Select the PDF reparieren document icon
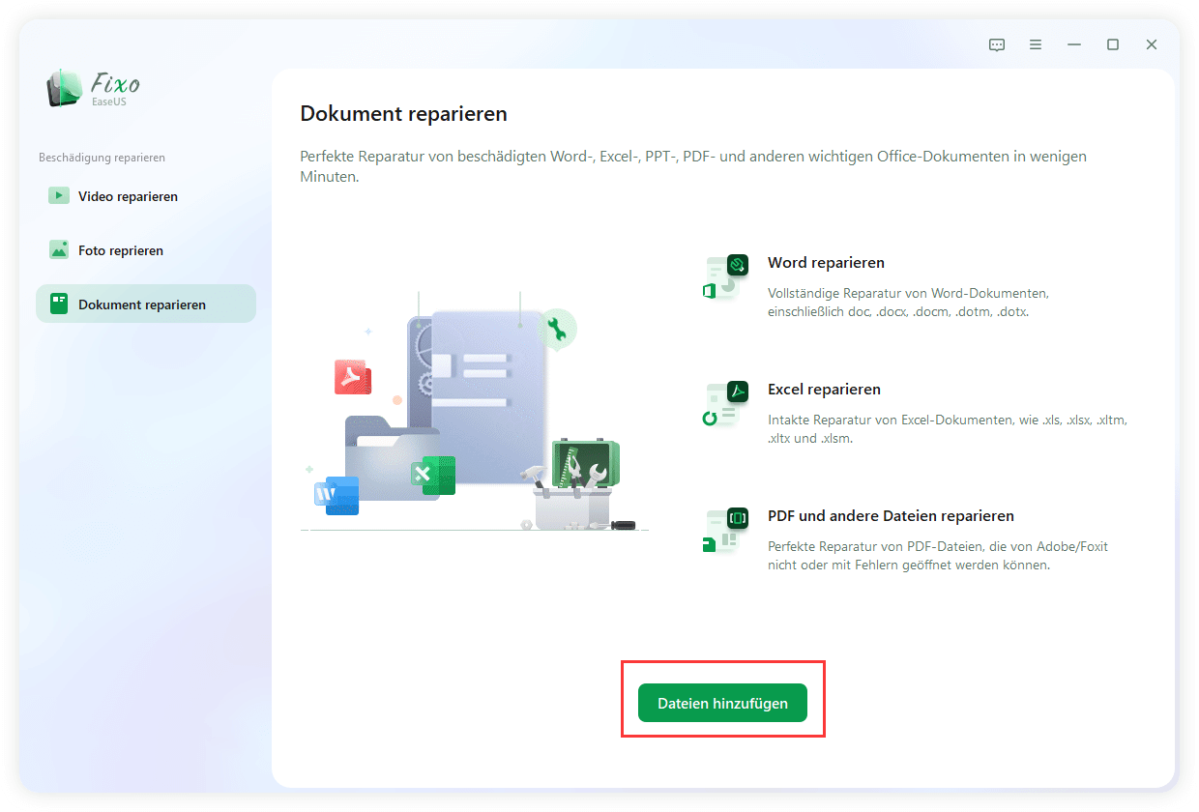The width and height of the screenshot is (1199, 812). [x=724, y=531]
